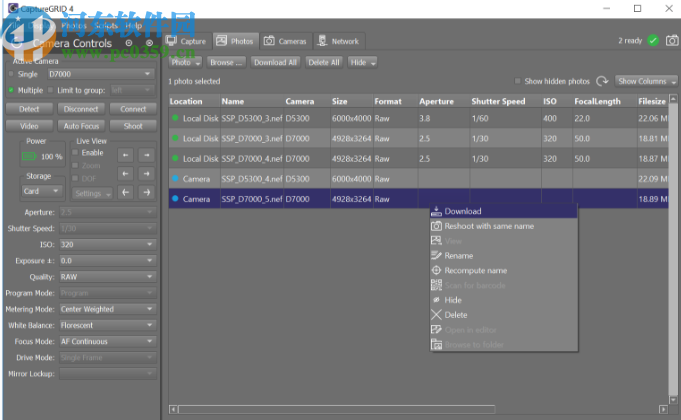
Task: Select the Single active camera radio button
Action: coord(13,75)
